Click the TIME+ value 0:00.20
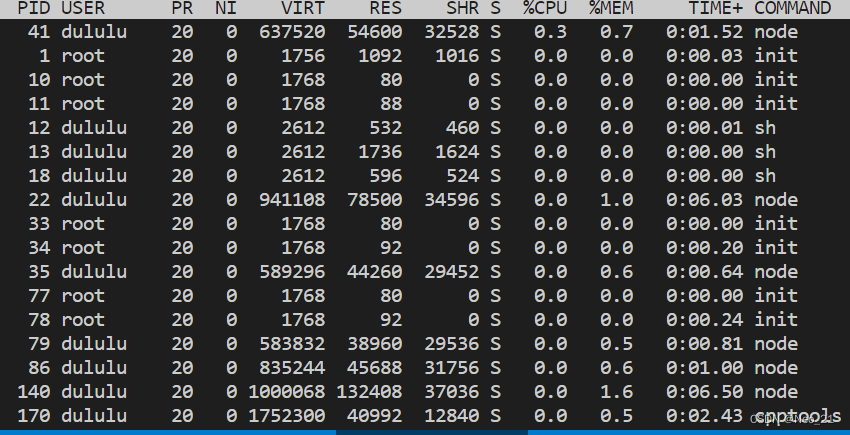Screen dimensions: 850x435 (x=704, y=247)
